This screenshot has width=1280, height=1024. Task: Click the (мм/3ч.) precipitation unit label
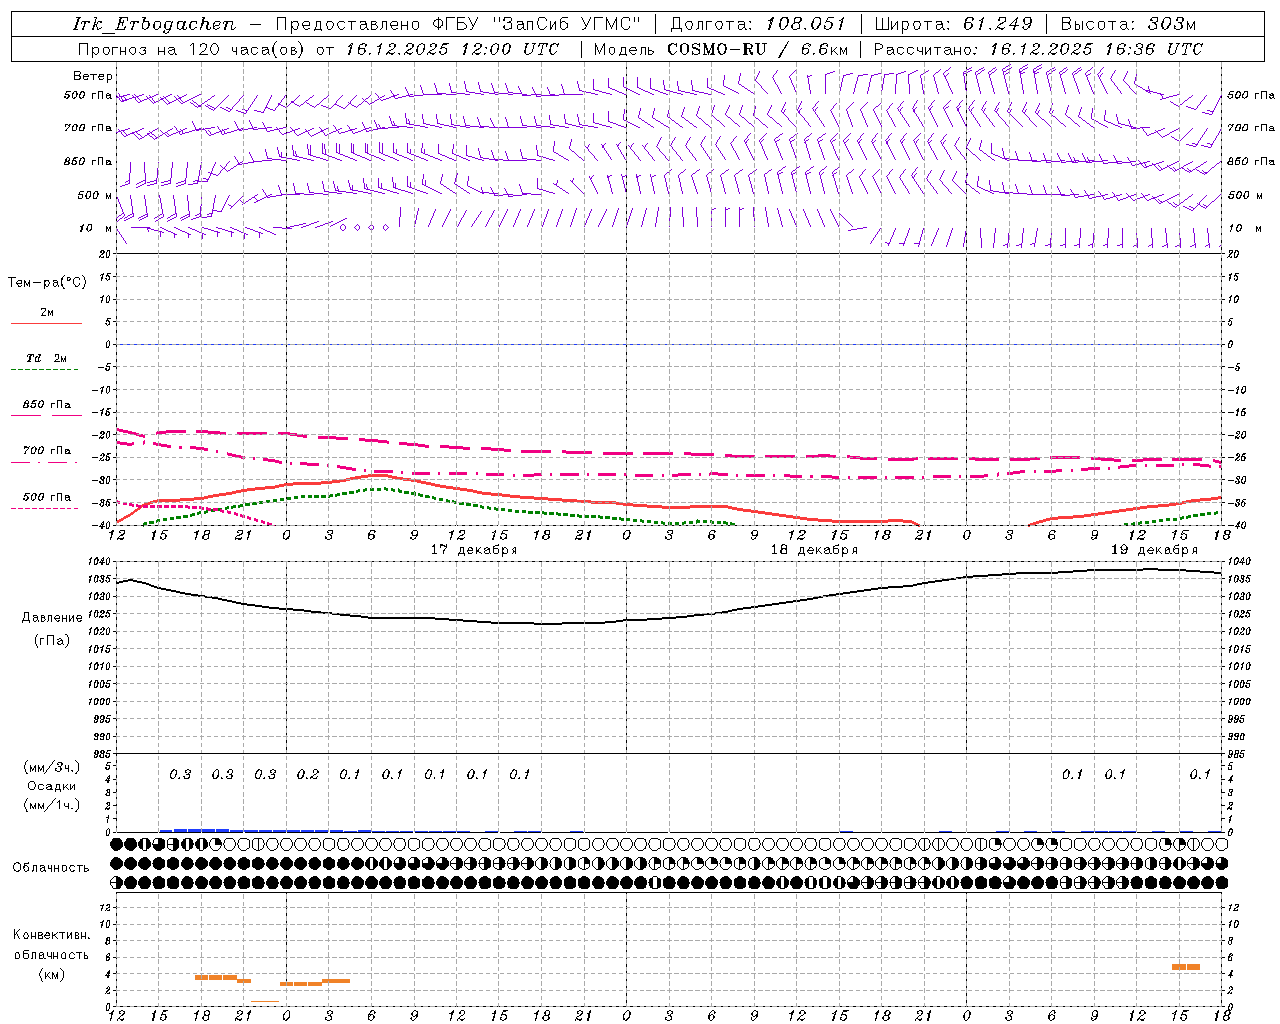(52, 767)
